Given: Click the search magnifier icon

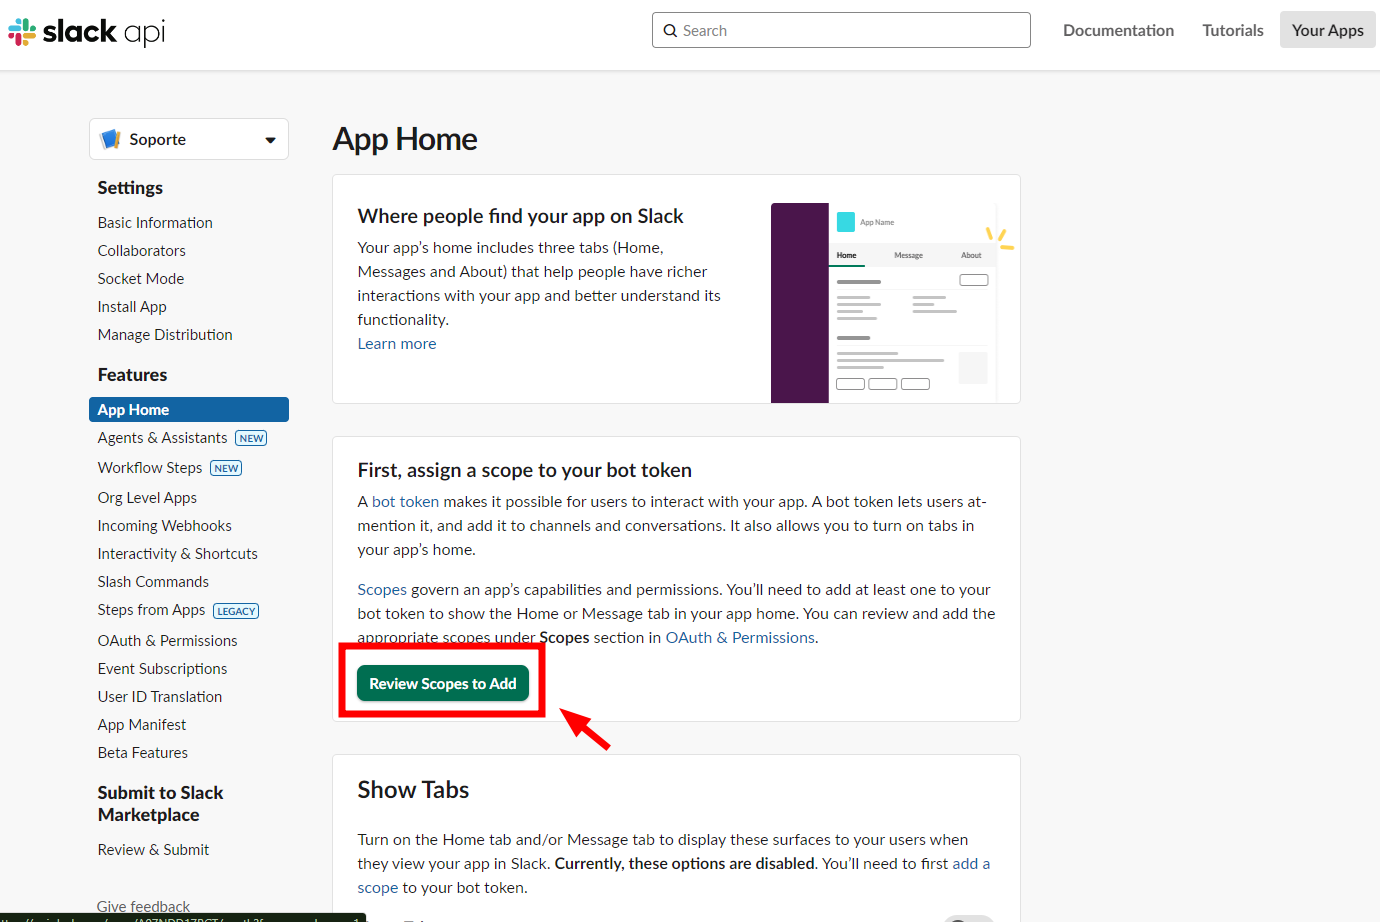Looking at the screenshot, I should [671, 31].
